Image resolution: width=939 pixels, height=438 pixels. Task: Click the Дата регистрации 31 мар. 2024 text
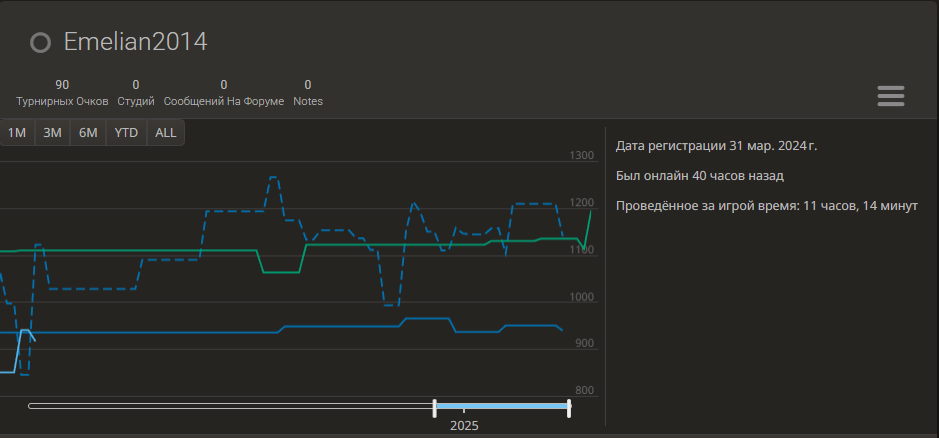pos(716,146)
